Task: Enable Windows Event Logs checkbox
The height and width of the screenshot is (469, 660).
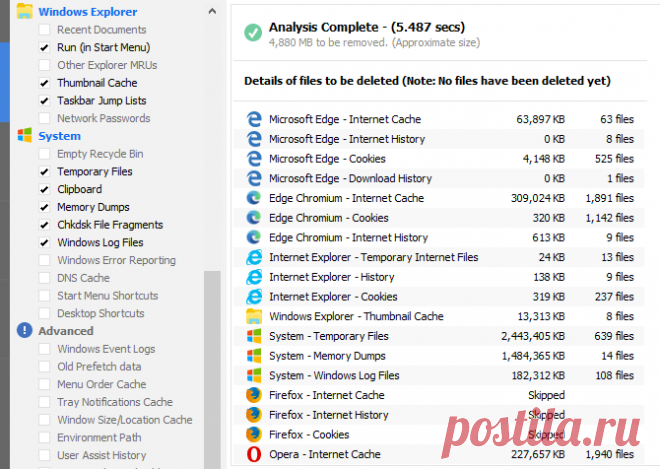Action: [44, 349]
